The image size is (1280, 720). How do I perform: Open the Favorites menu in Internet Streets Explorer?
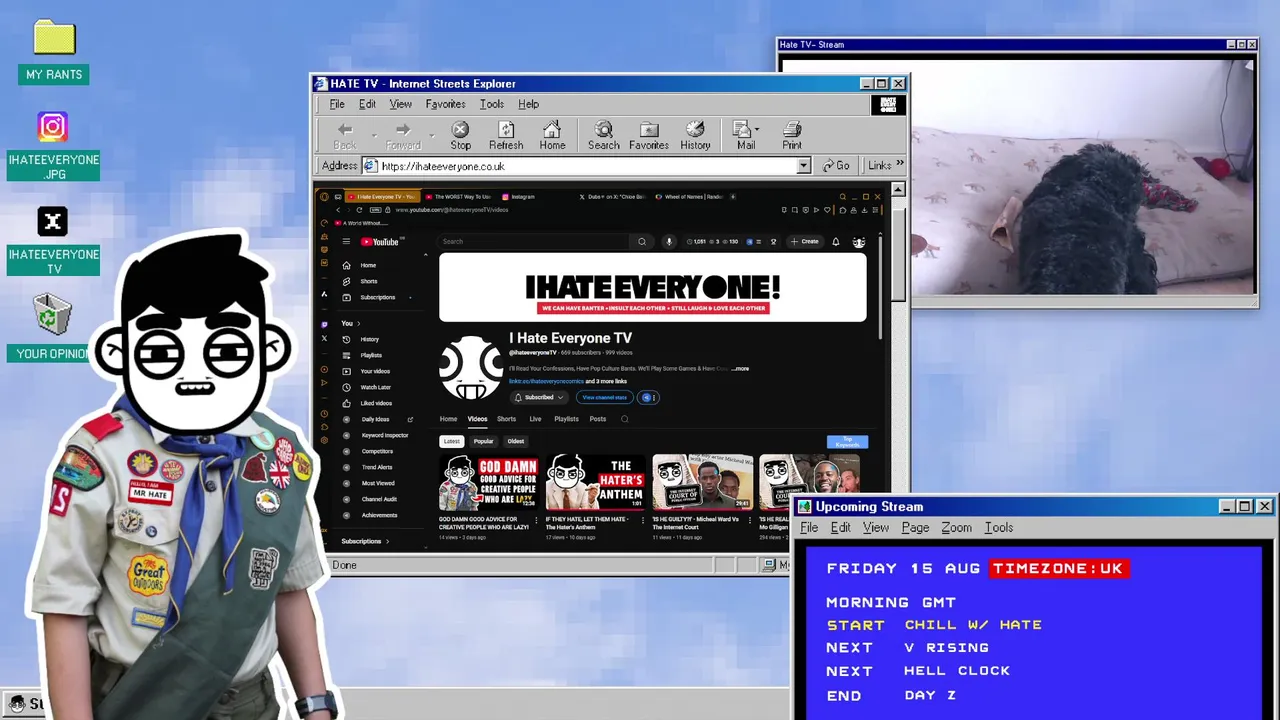click(445, 104)
